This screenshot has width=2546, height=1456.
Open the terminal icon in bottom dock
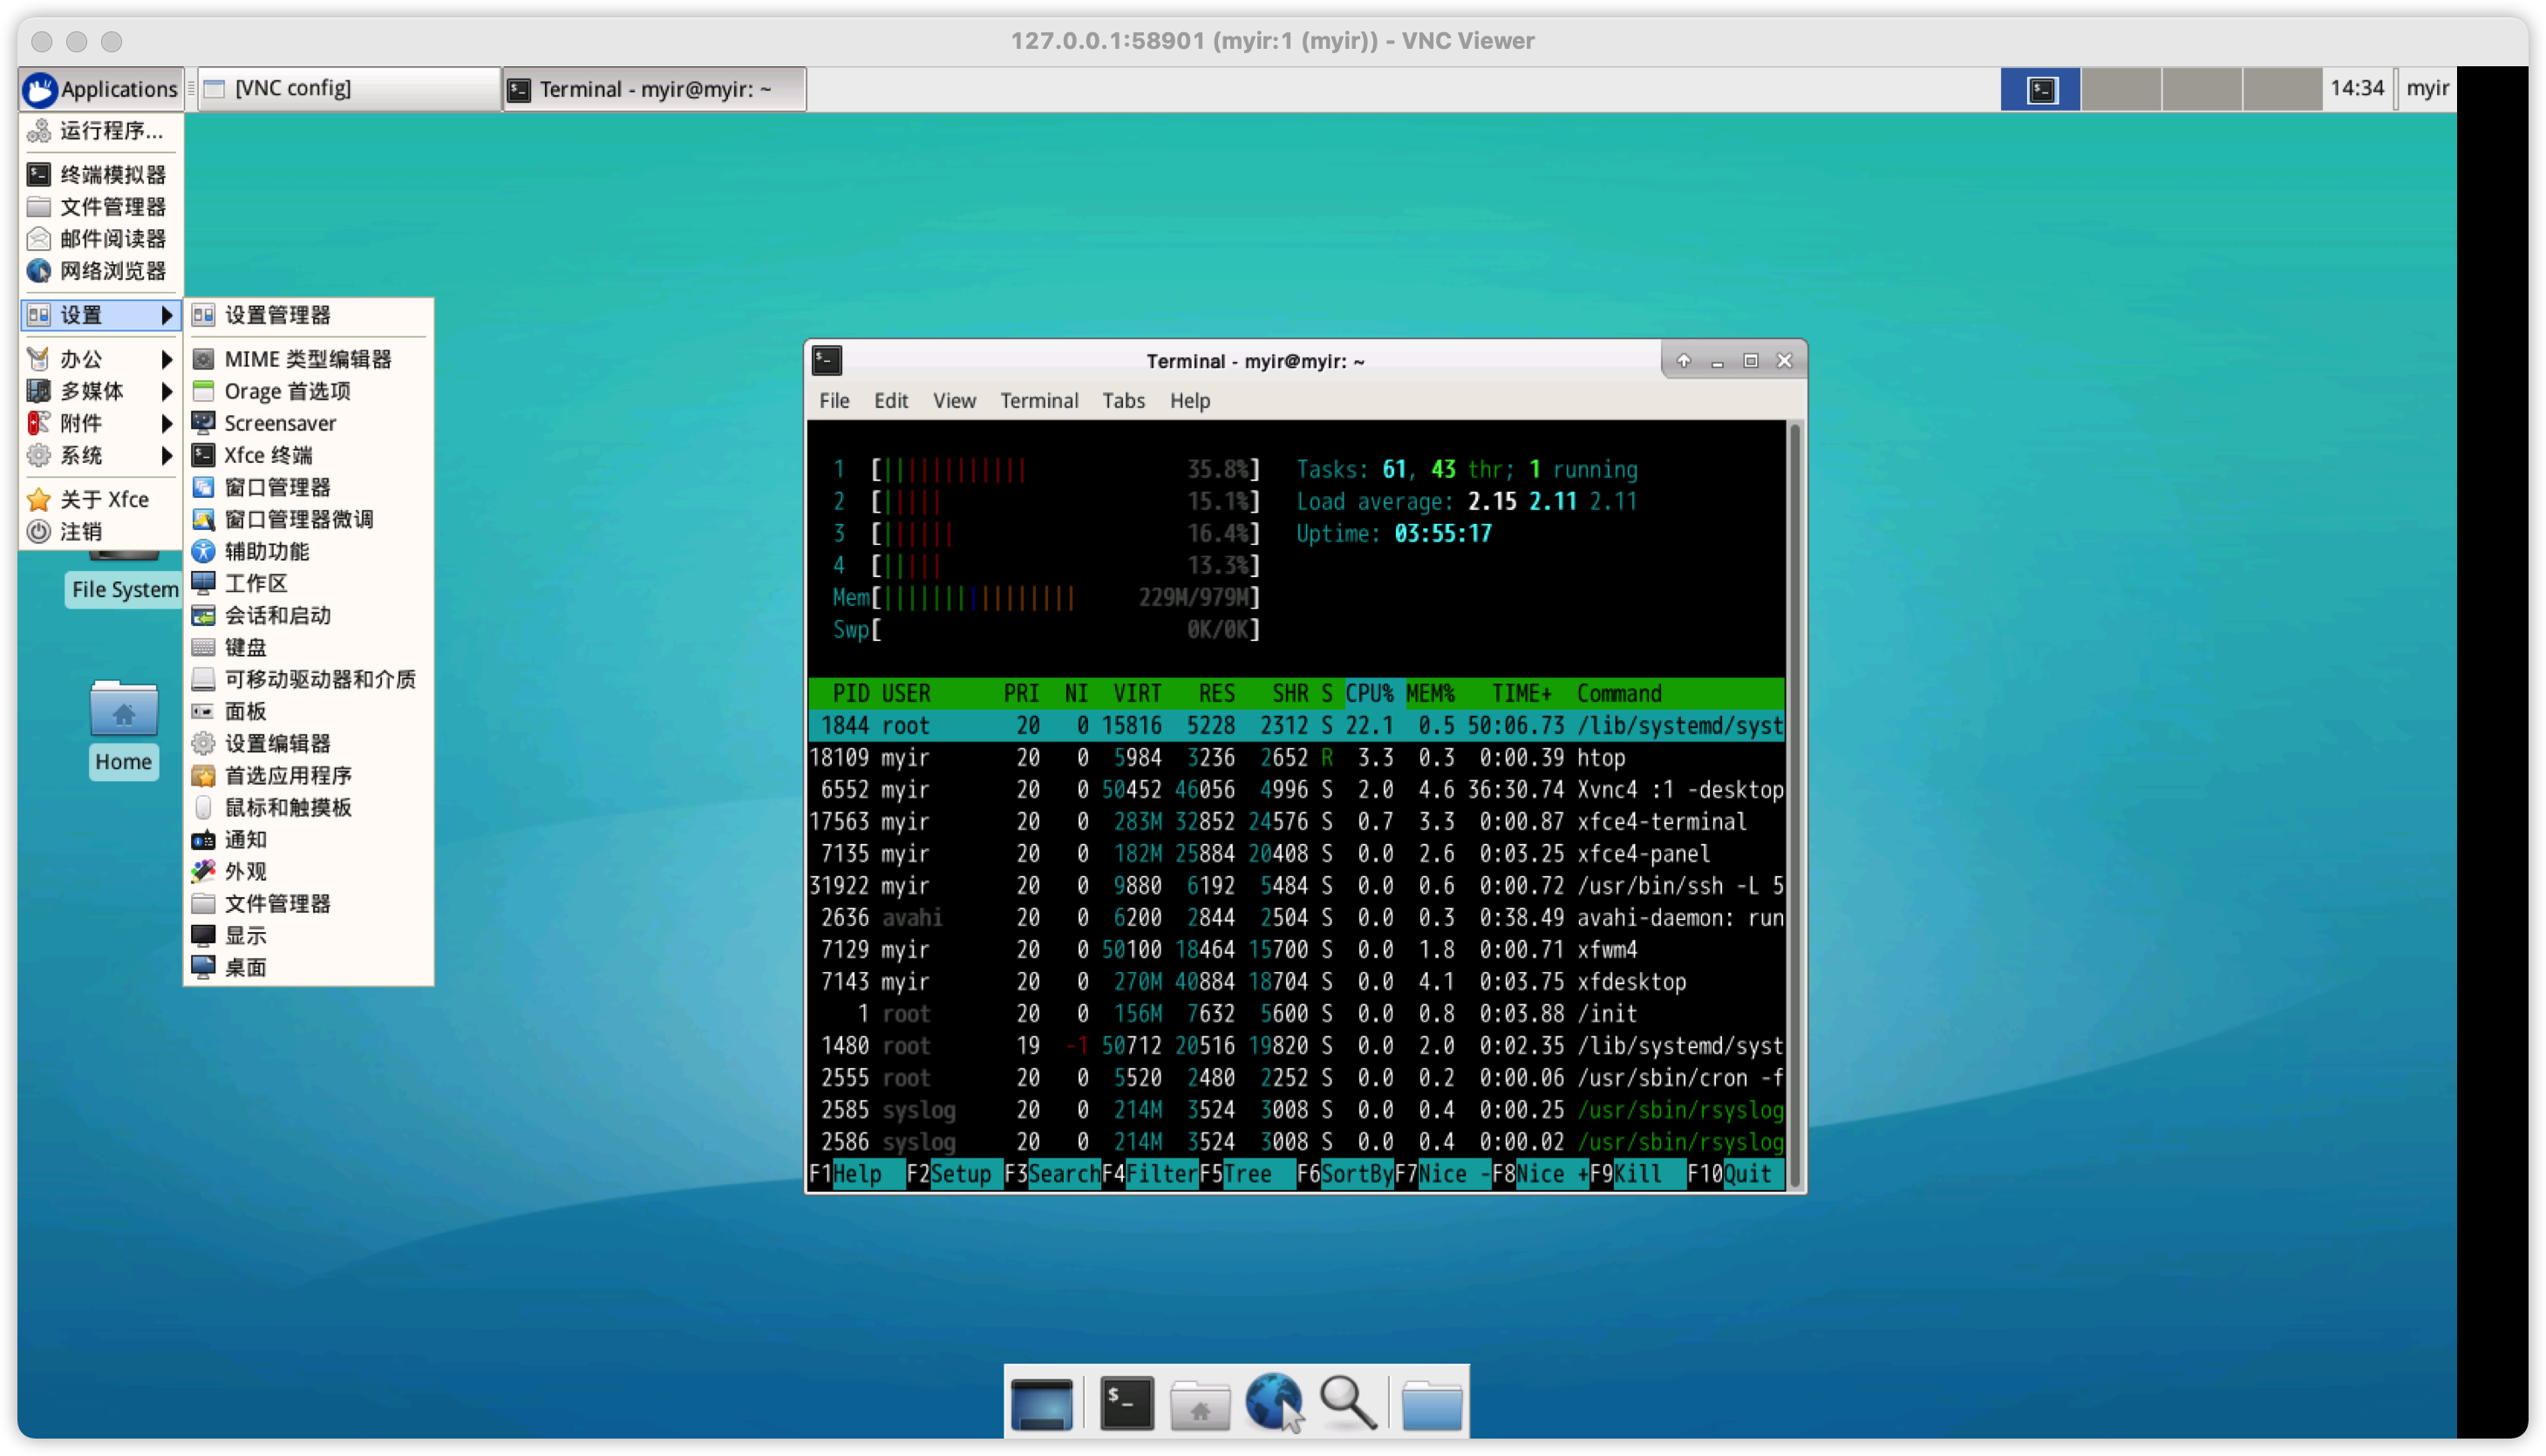(1126, 1402)
